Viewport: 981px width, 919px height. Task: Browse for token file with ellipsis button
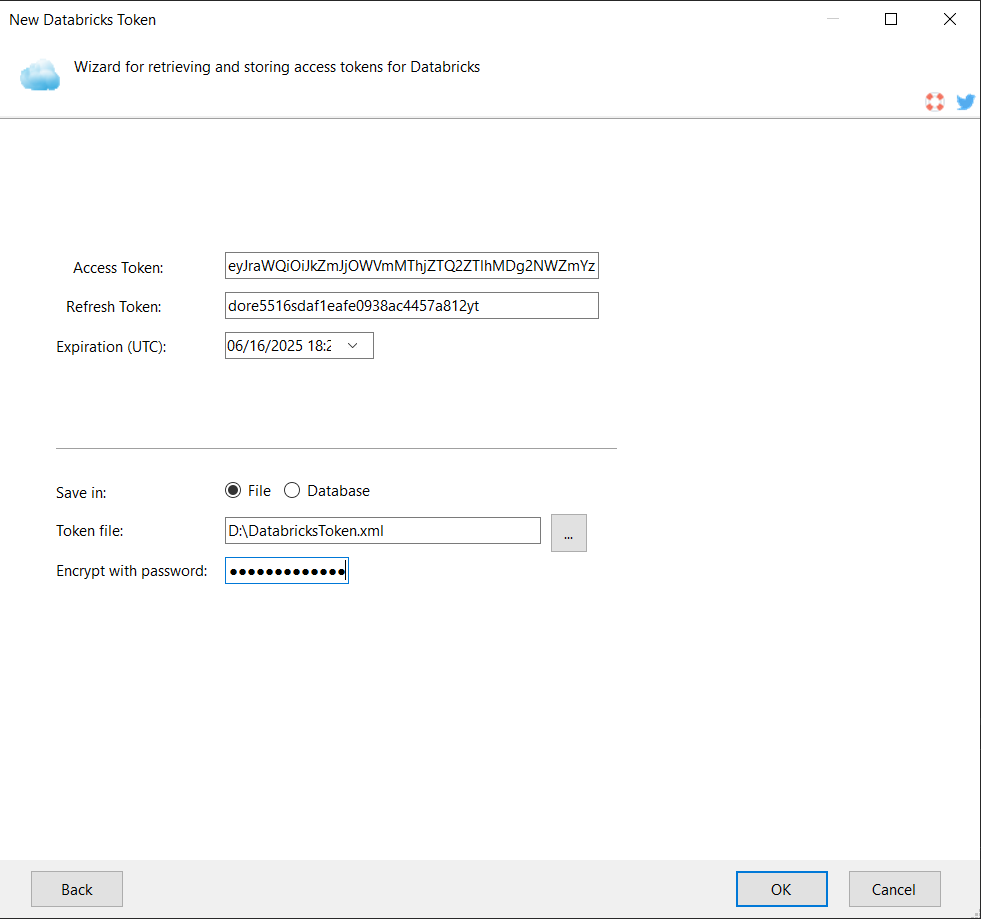(x=569, y=533)
